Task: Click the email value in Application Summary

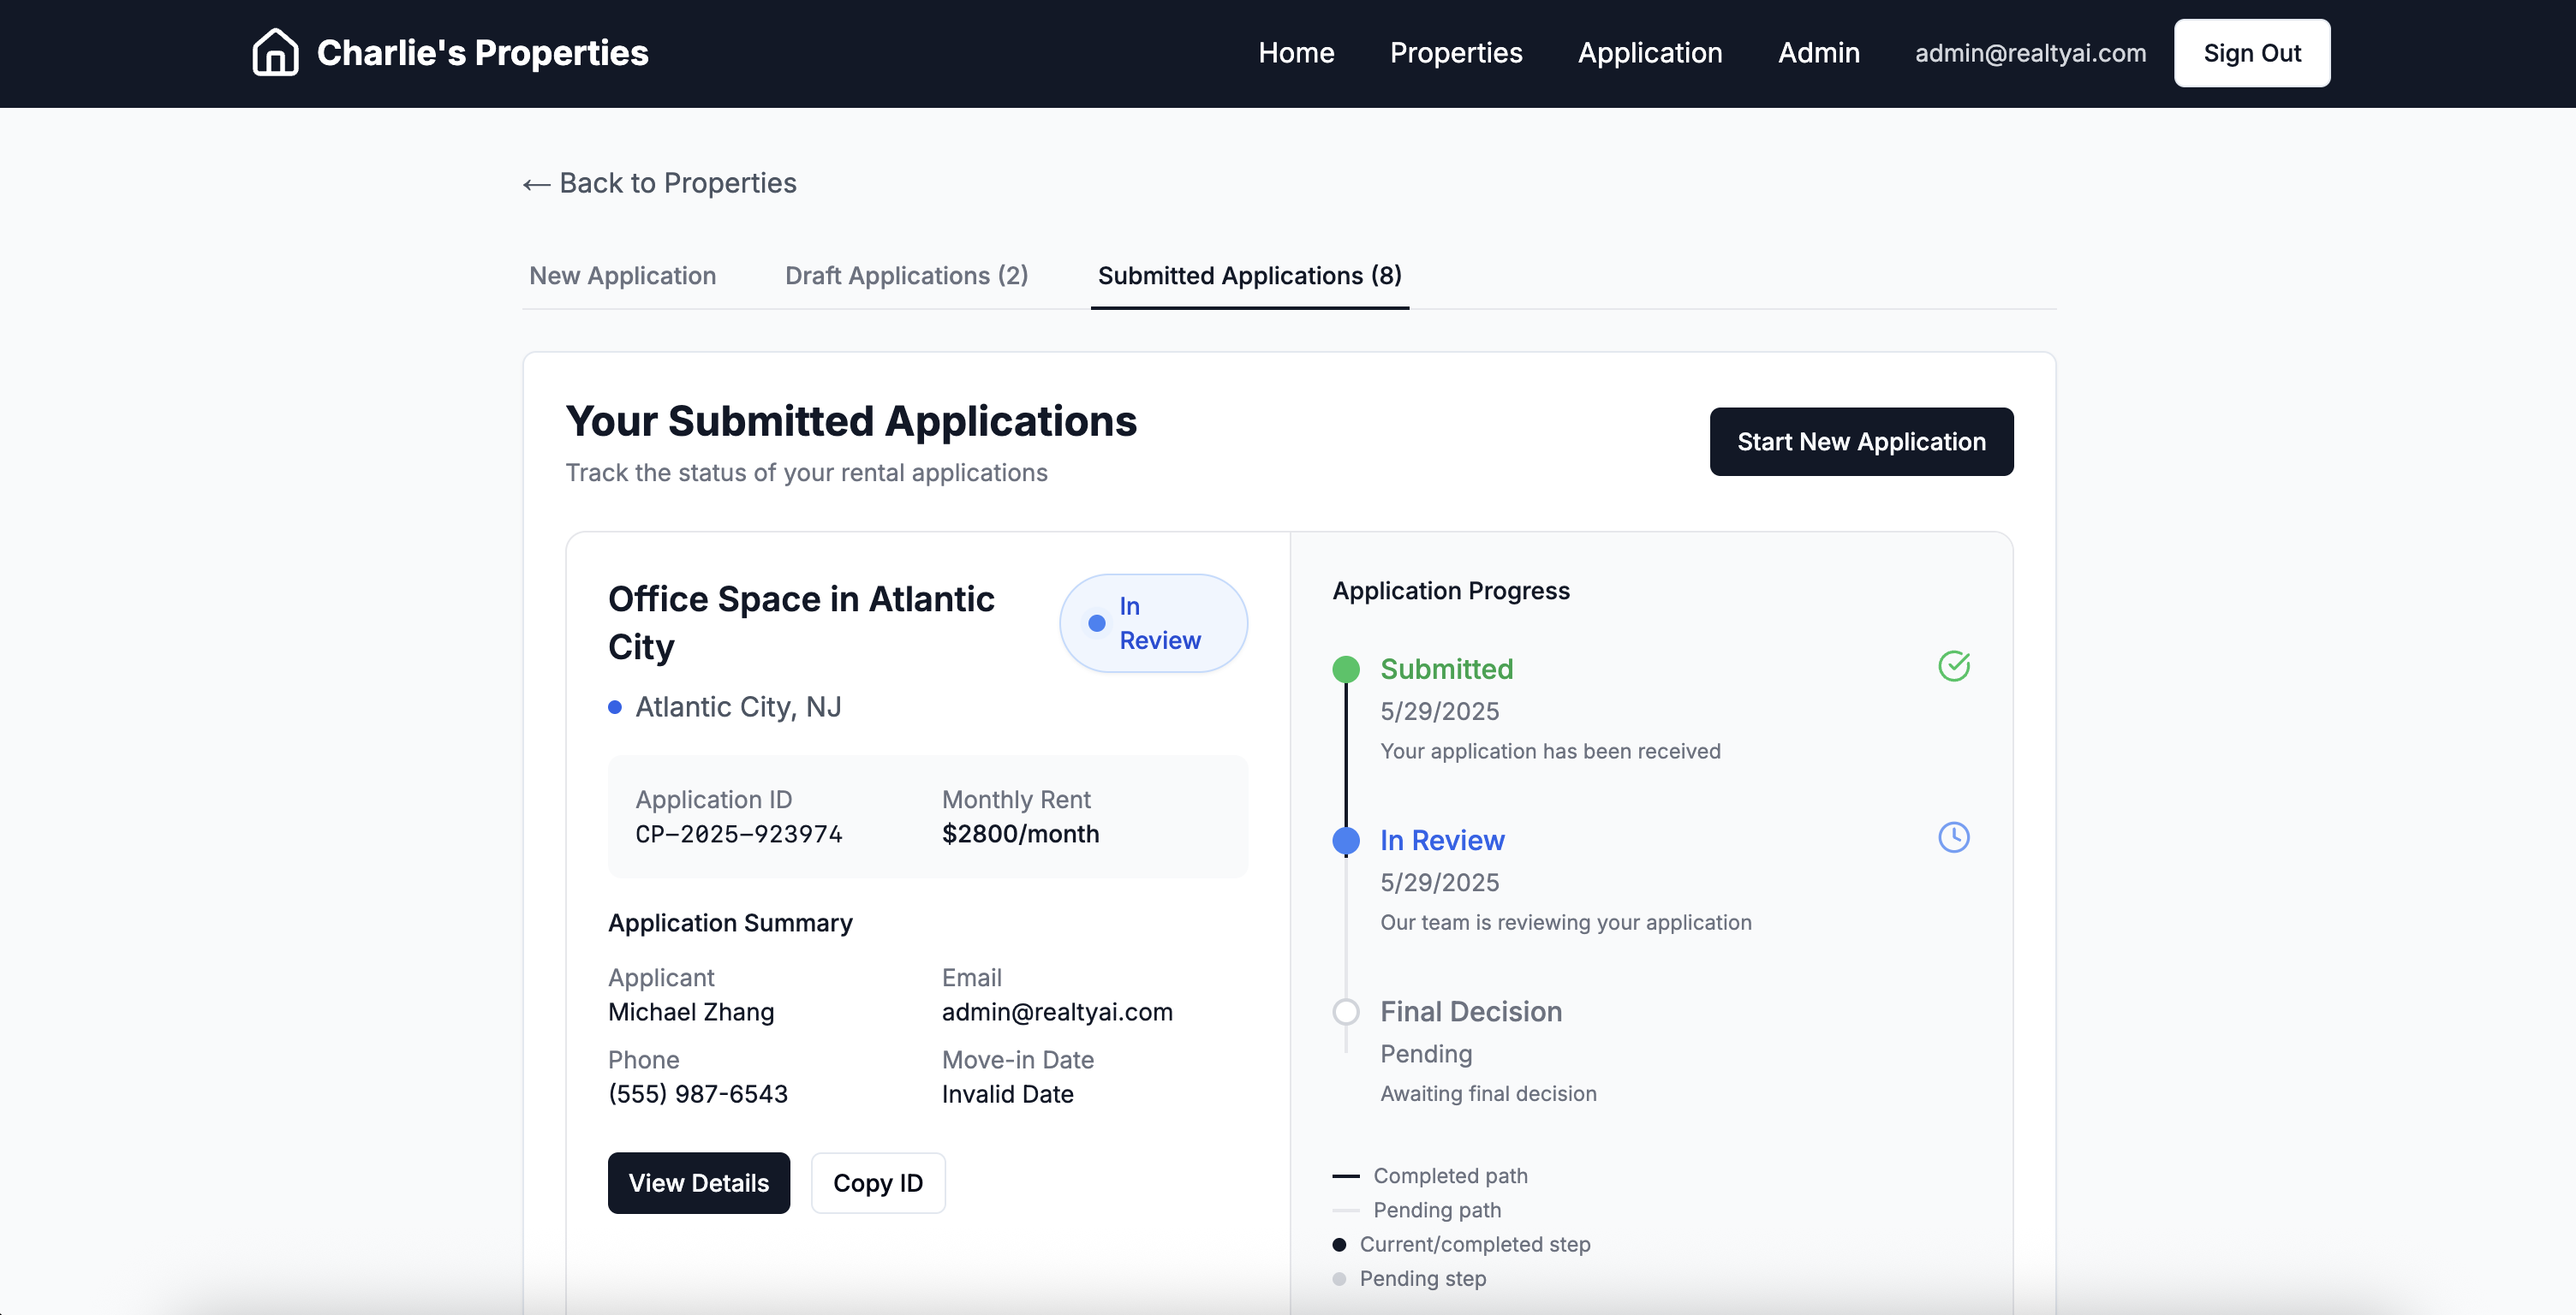Action: point(1057,1012)
